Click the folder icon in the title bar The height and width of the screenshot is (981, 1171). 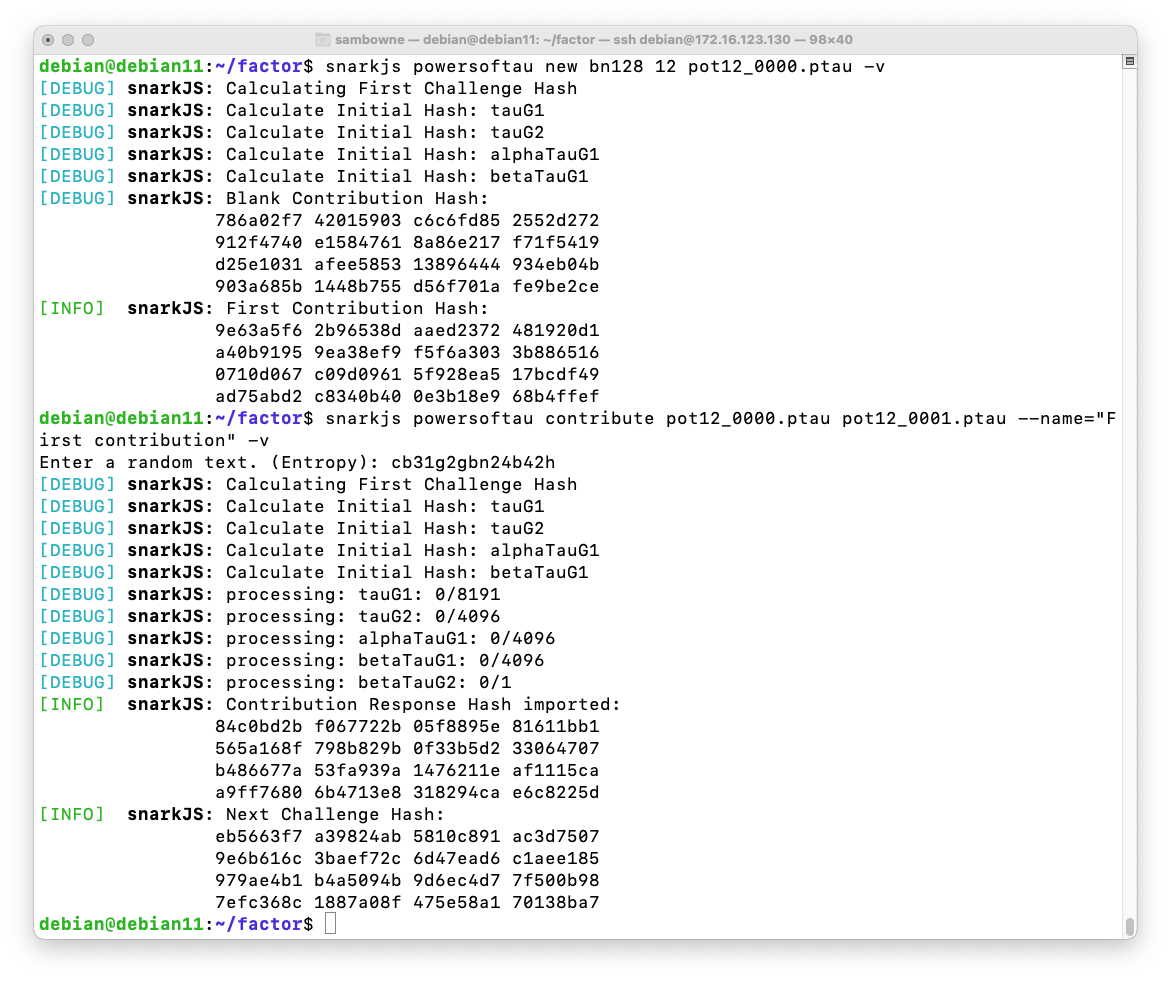click(x=323, y=40)
